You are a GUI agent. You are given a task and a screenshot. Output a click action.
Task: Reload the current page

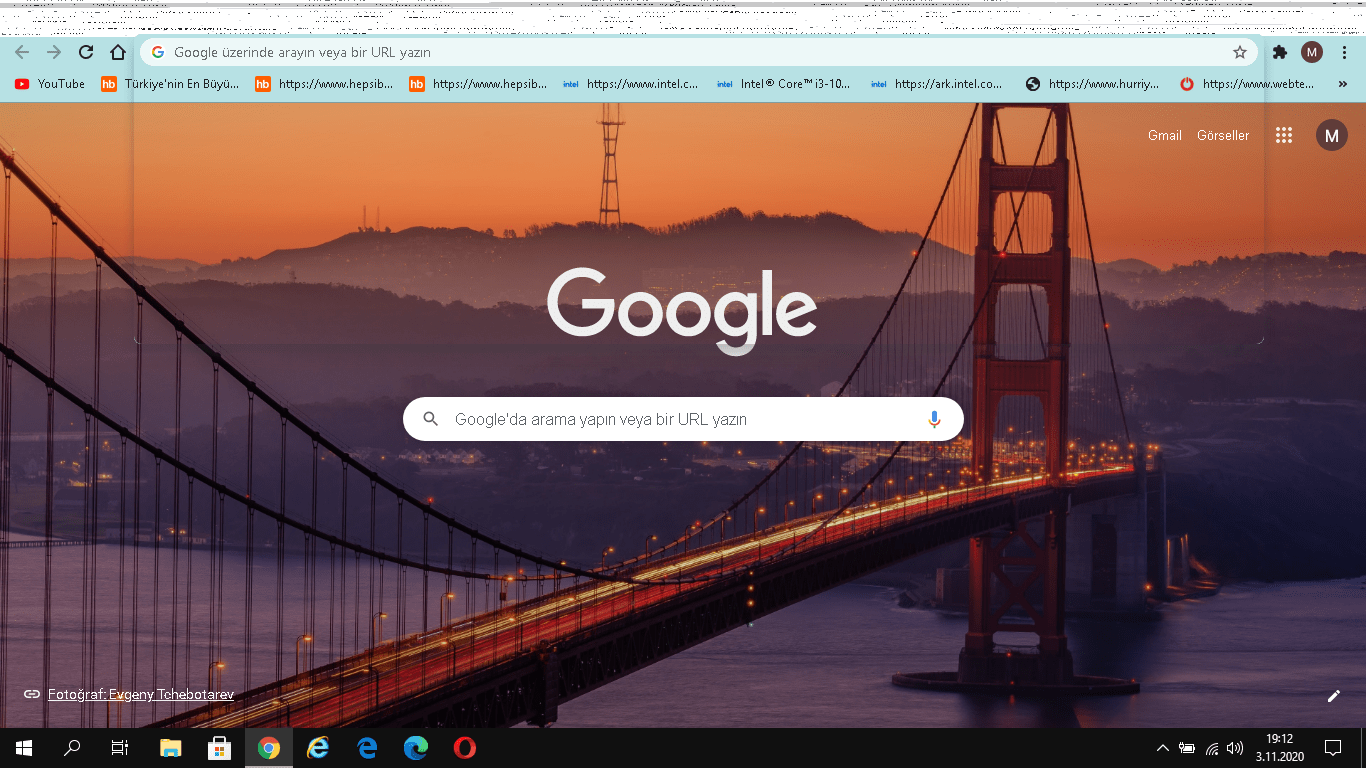[86, 52]
